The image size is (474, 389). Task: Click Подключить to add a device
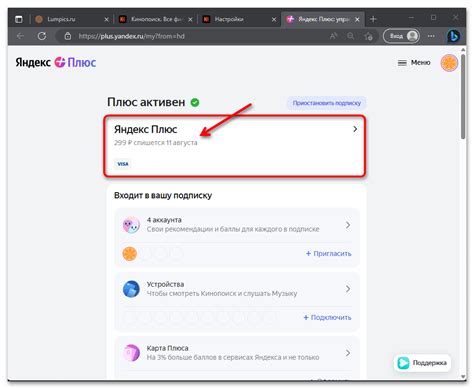pyautogui.click(x=327, y=317)
